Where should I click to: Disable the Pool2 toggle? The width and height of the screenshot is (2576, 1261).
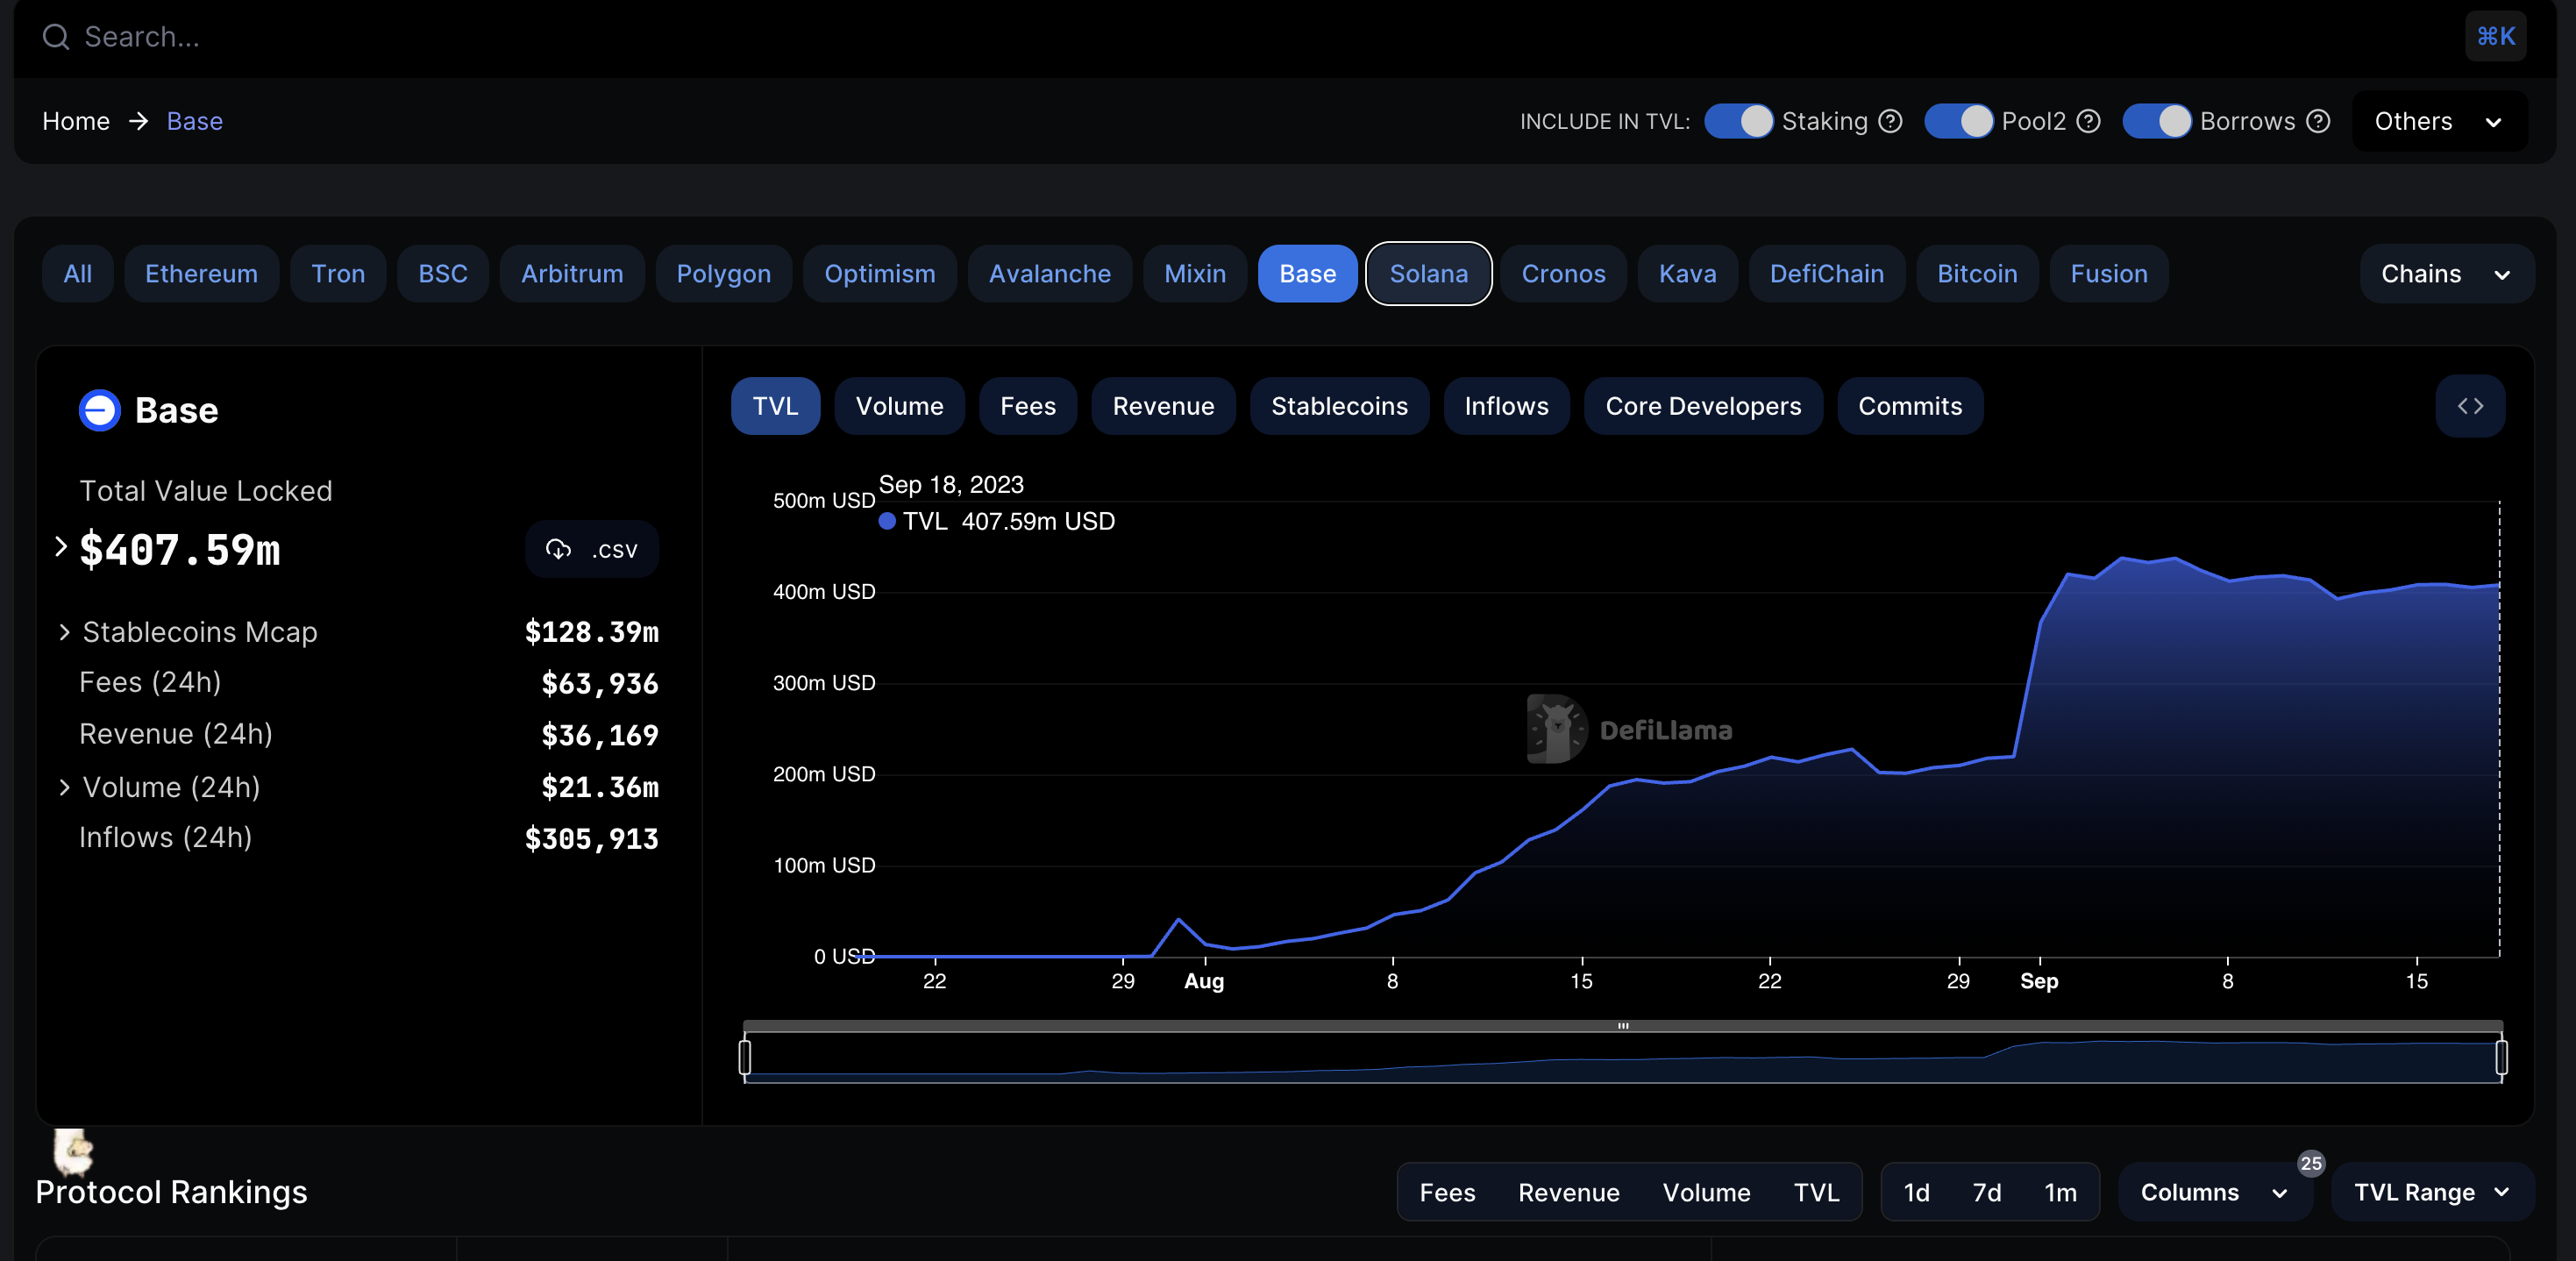(1960, 121)
